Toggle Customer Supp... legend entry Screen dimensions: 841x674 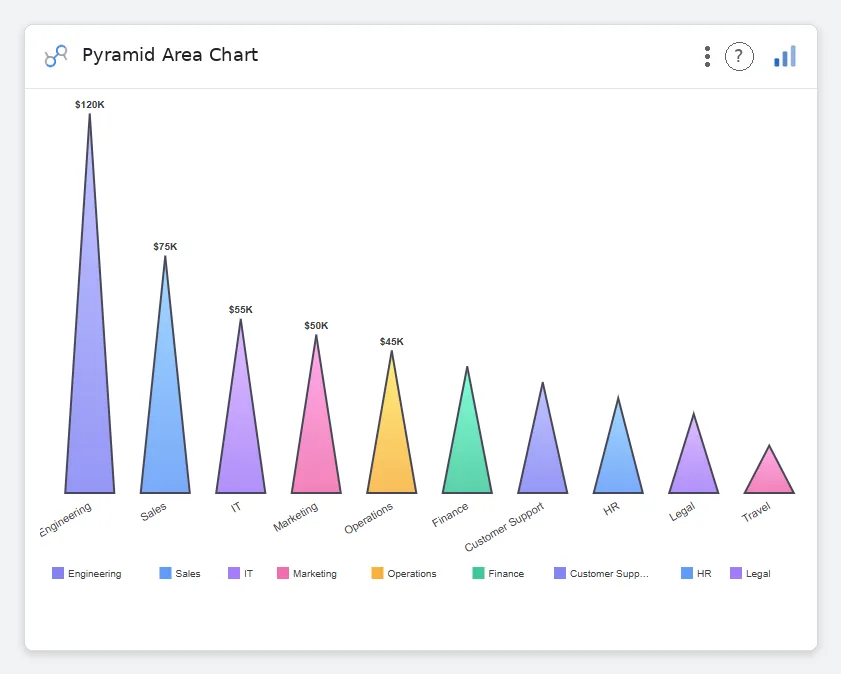tap(601, 573)
